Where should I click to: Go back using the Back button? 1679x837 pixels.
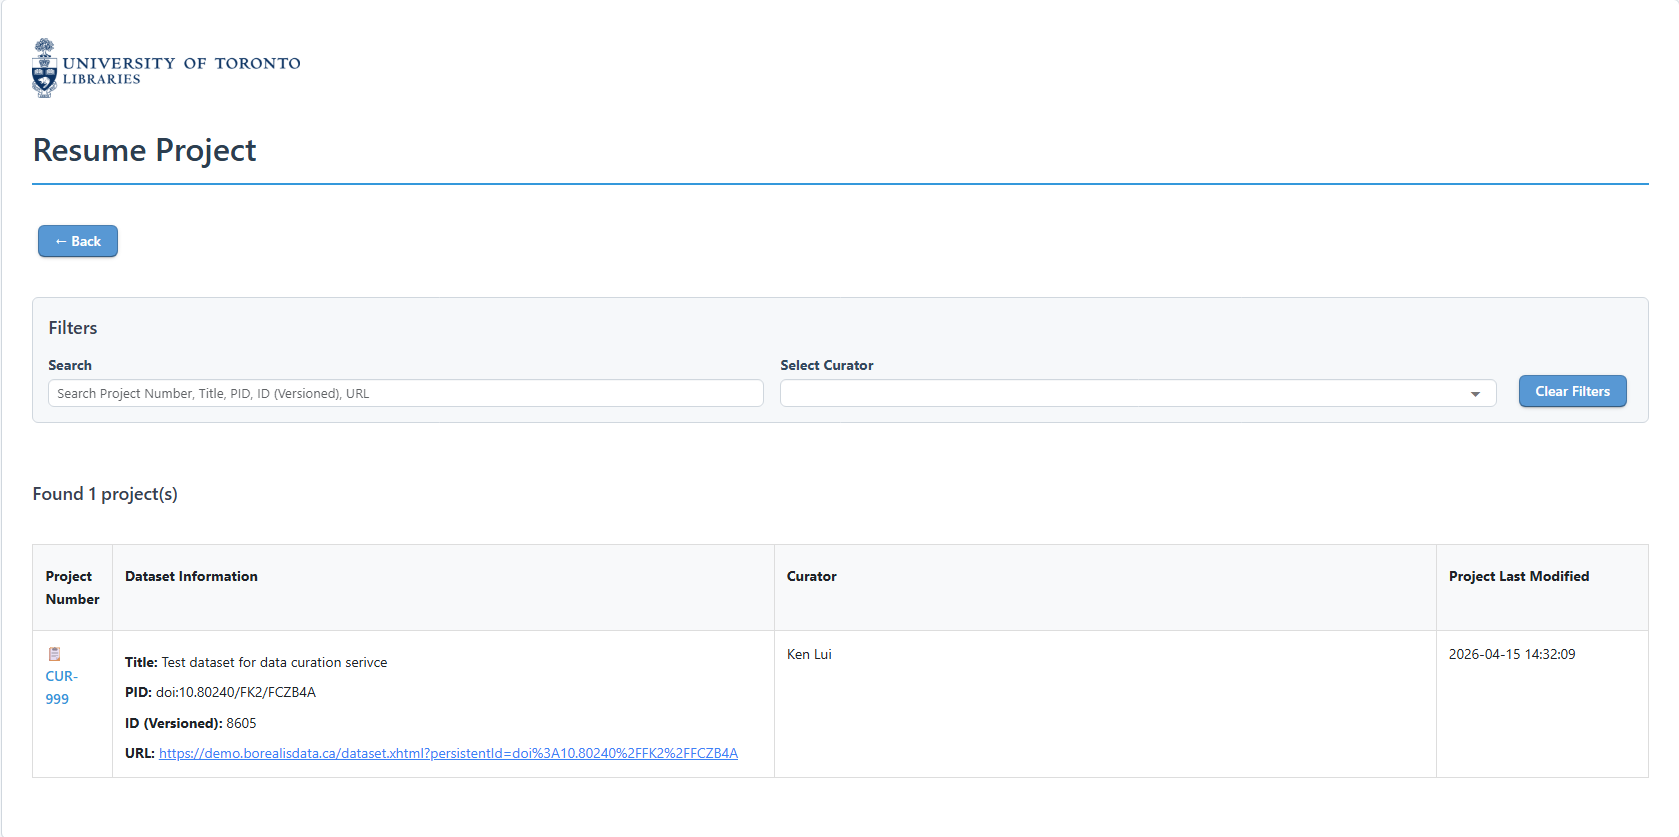78,241
